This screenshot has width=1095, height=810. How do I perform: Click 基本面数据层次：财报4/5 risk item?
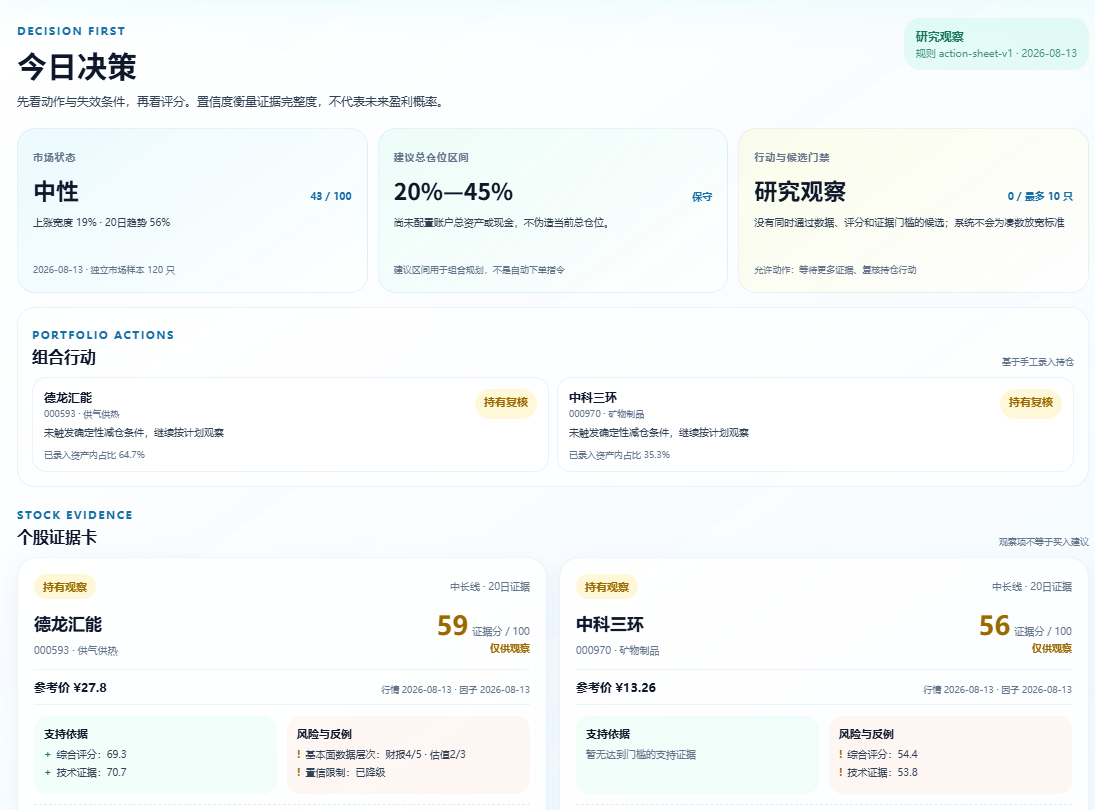[x=381, y=754]
